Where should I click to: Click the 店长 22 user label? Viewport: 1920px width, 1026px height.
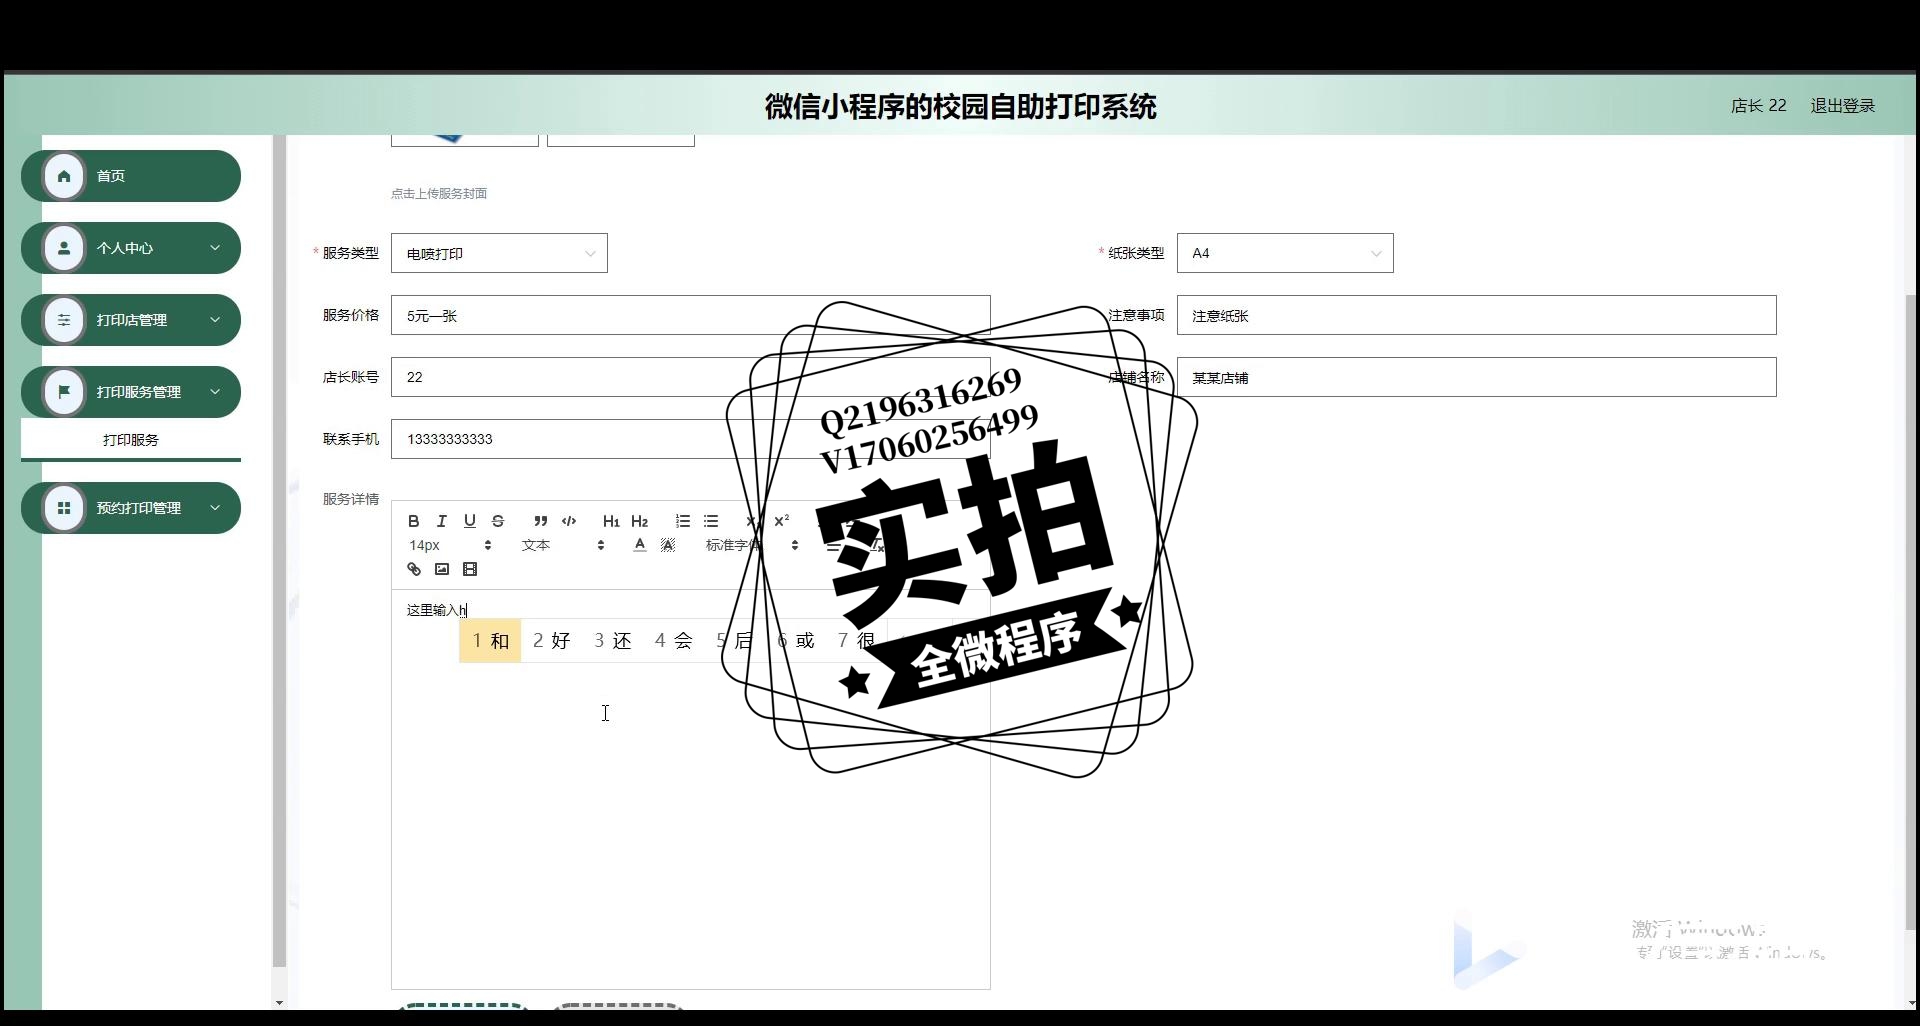1758,106
